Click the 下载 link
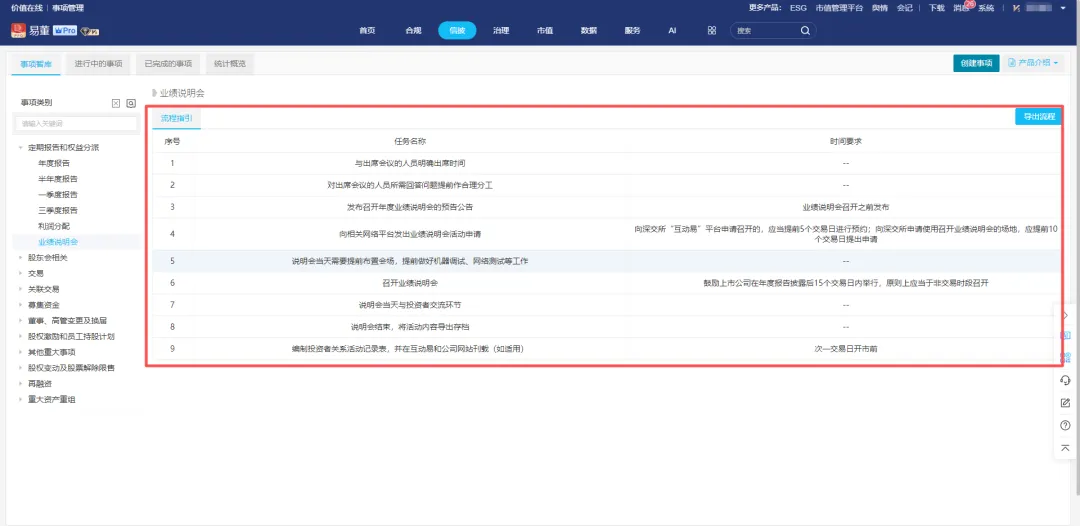The width and height of the screenshot is (1080, 526). 936,8
